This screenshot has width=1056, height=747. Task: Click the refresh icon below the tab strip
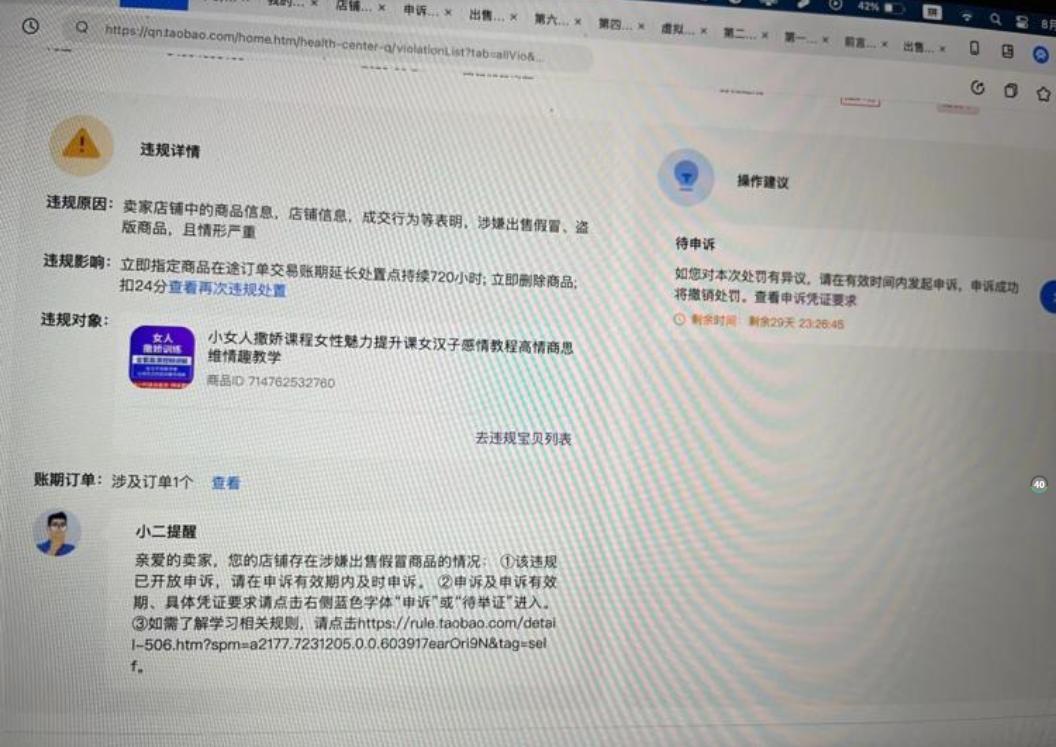click(977, 88)
